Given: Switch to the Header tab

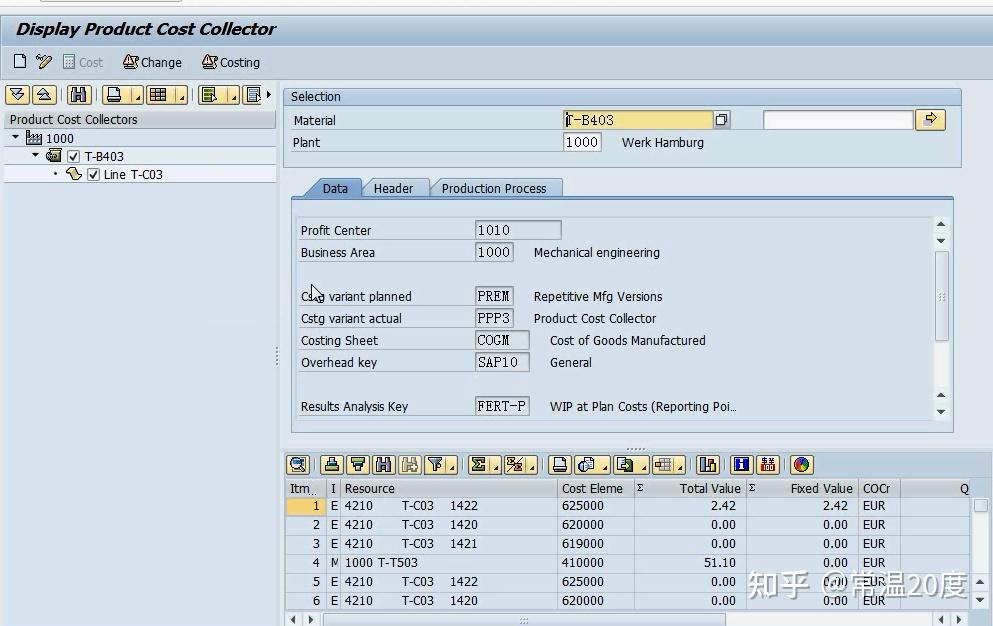Looking at the screenshot, I should [395, 188].
